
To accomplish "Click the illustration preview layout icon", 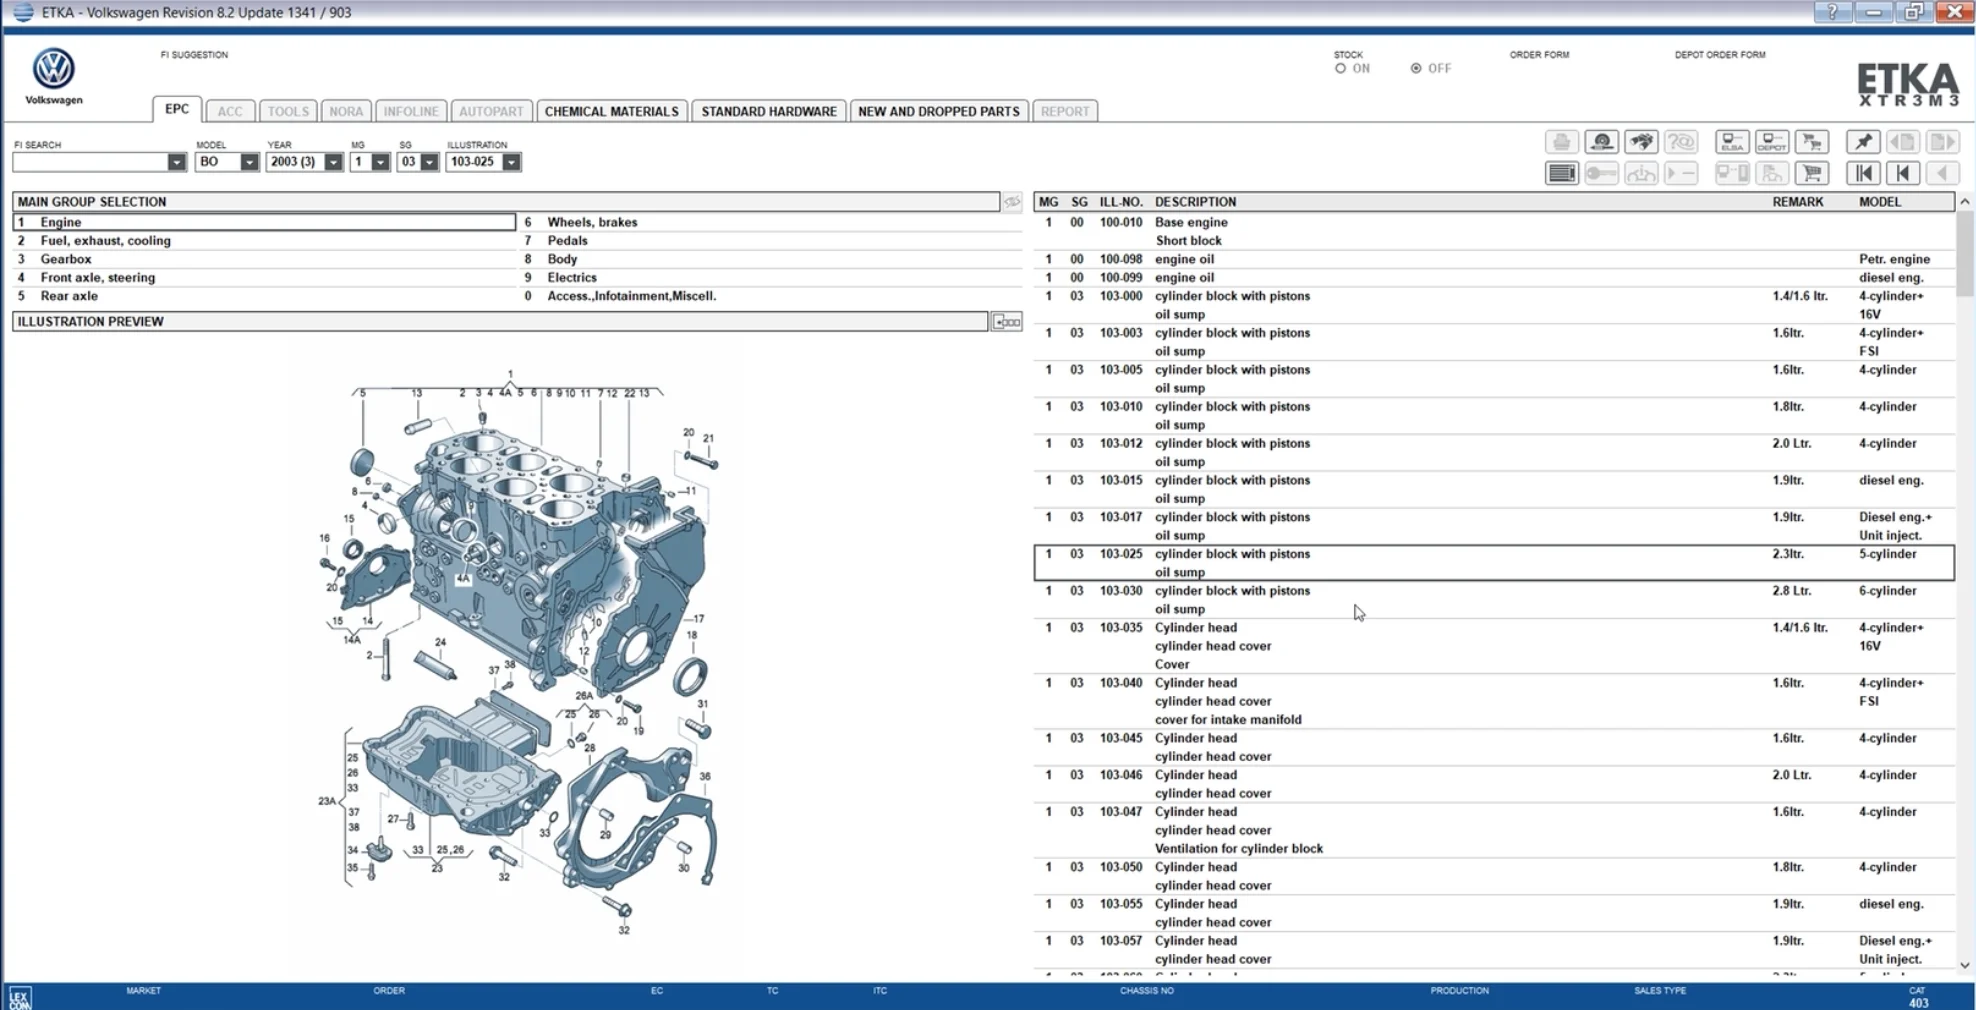I will click(x=1006, y=322).
